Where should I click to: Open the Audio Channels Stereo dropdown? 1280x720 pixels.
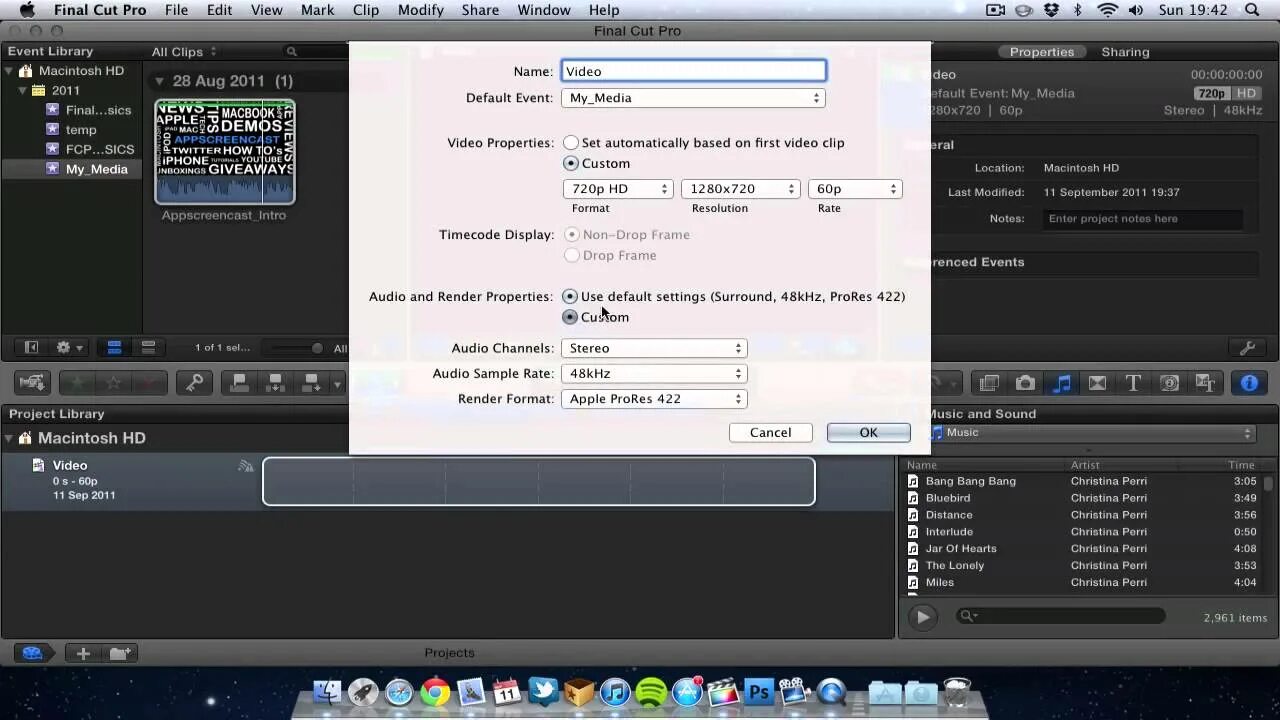tap(654, 348)
